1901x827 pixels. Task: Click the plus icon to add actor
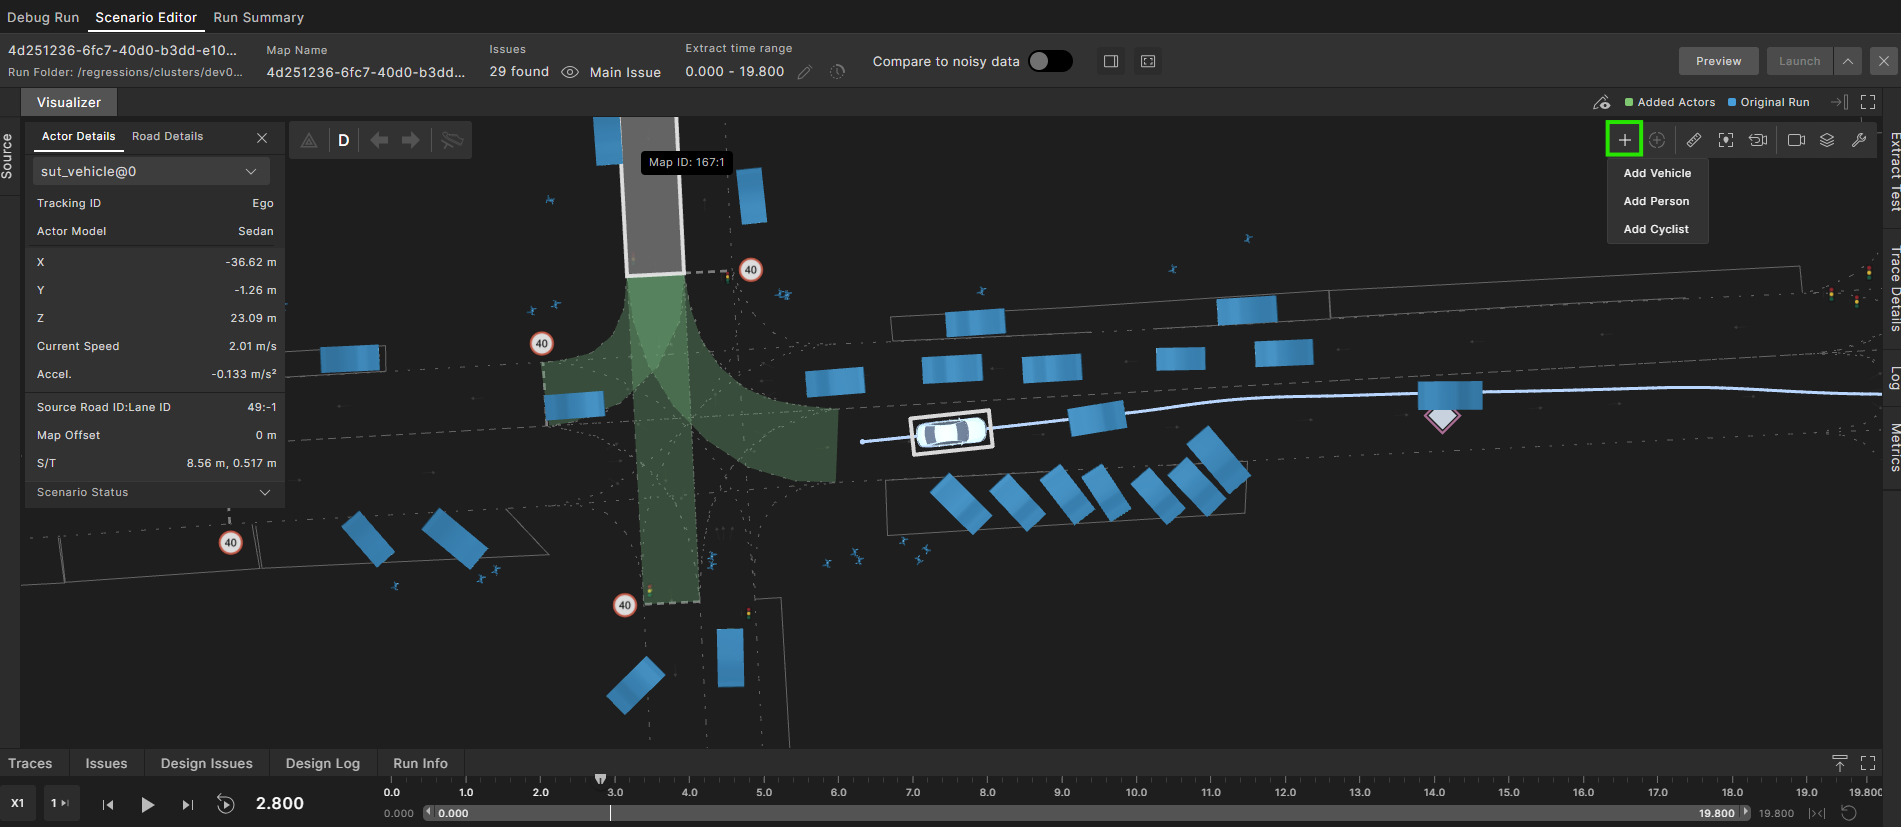click(x=1624, y=140)
